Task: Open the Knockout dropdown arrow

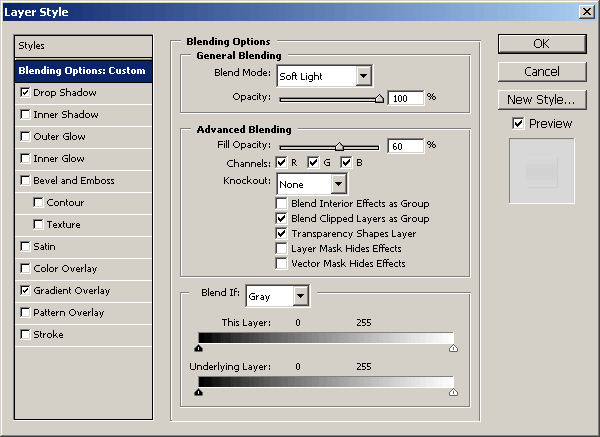Action: (338, 184)
